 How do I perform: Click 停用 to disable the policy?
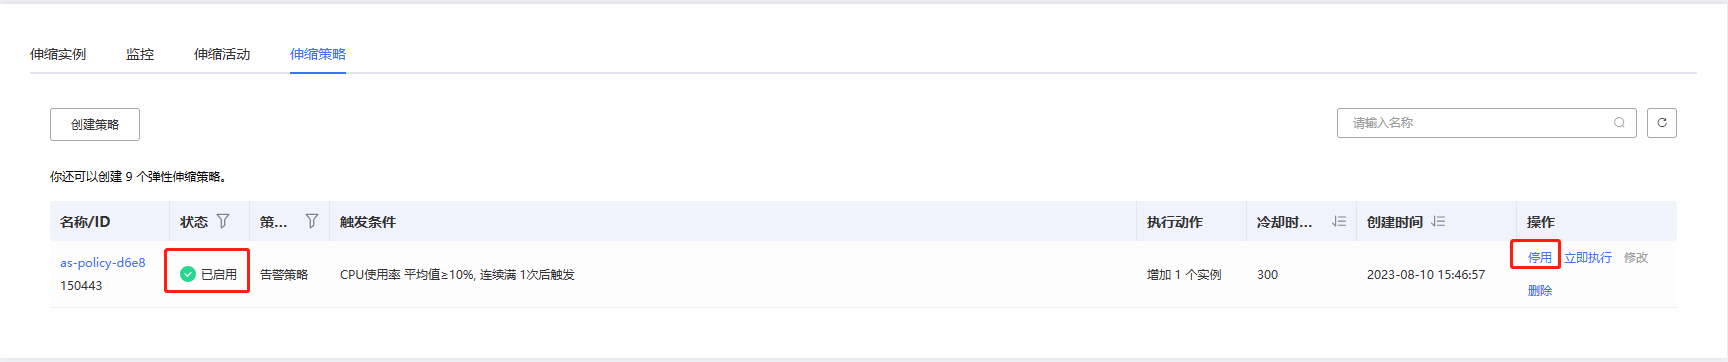pos(1540,258)
